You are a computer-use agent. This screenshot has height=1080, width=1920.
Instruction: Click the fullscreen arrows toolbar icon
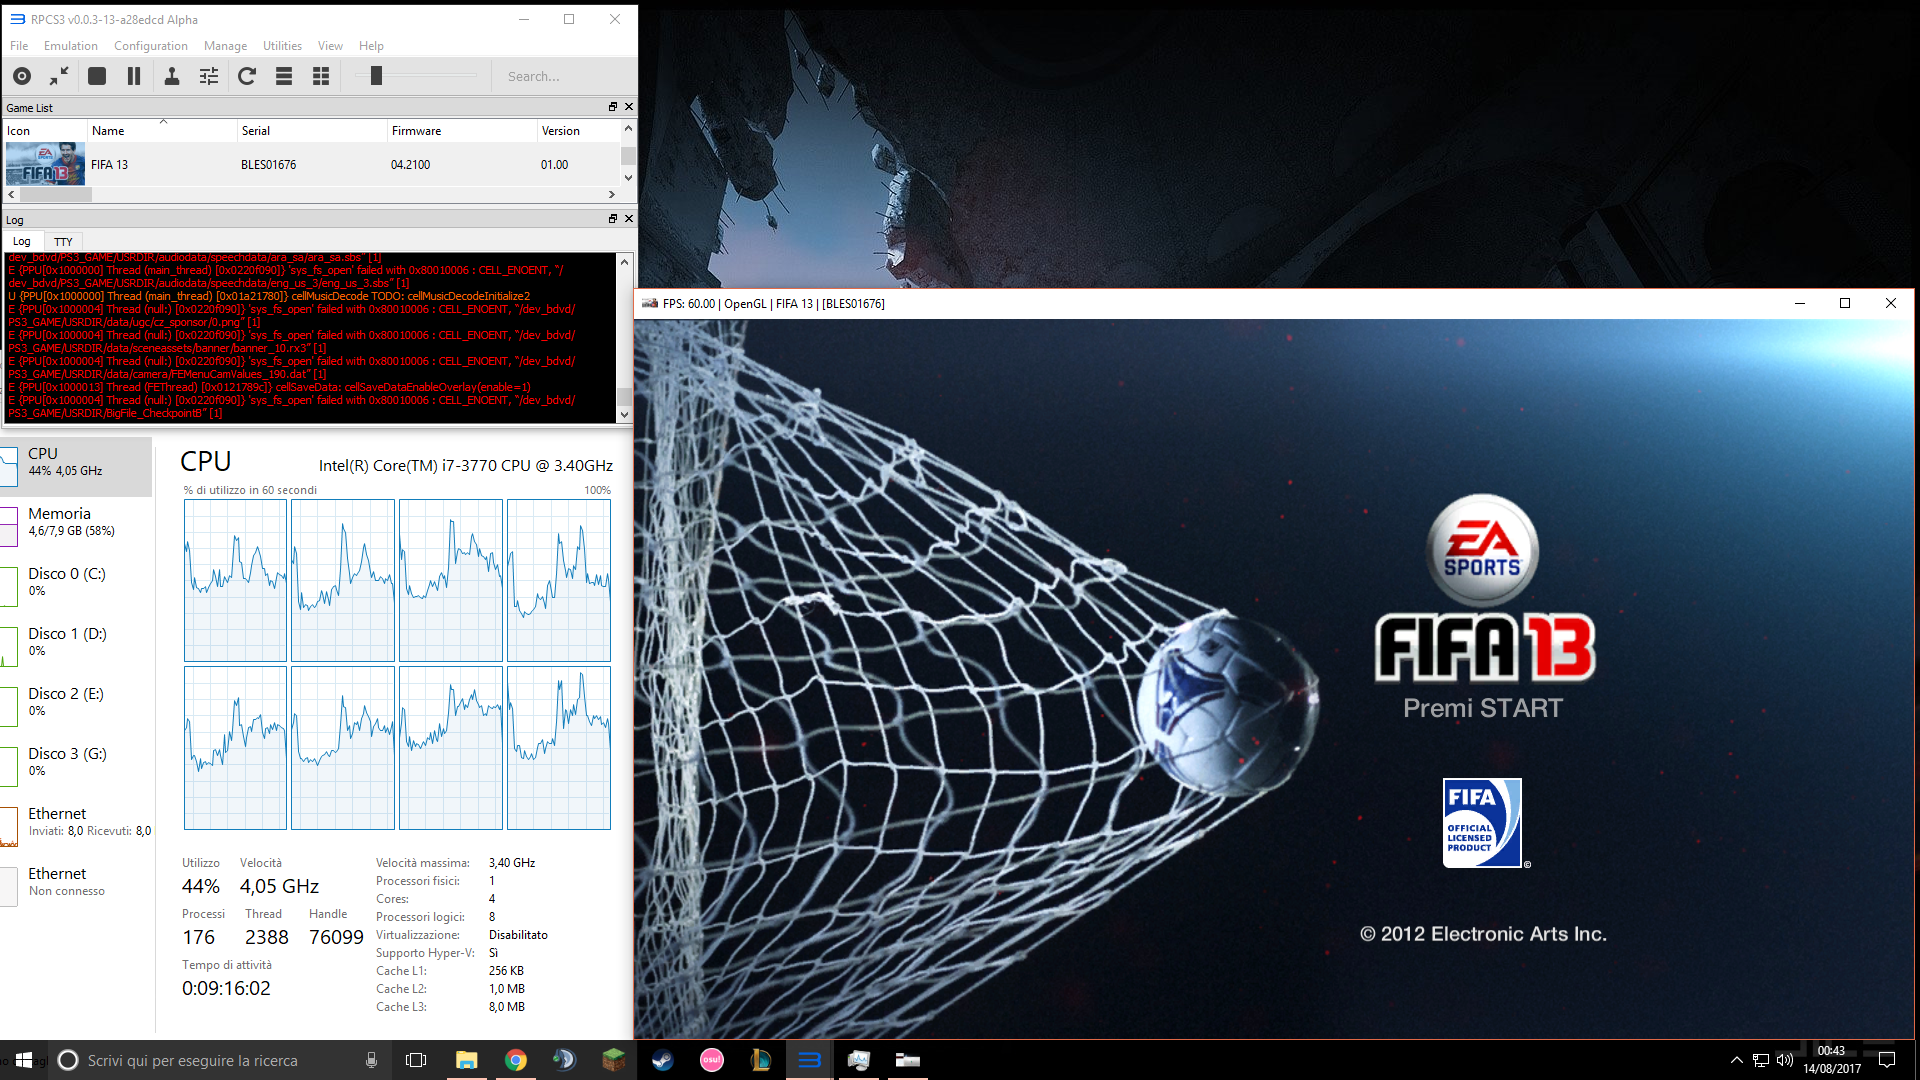[x=59, y=76]
